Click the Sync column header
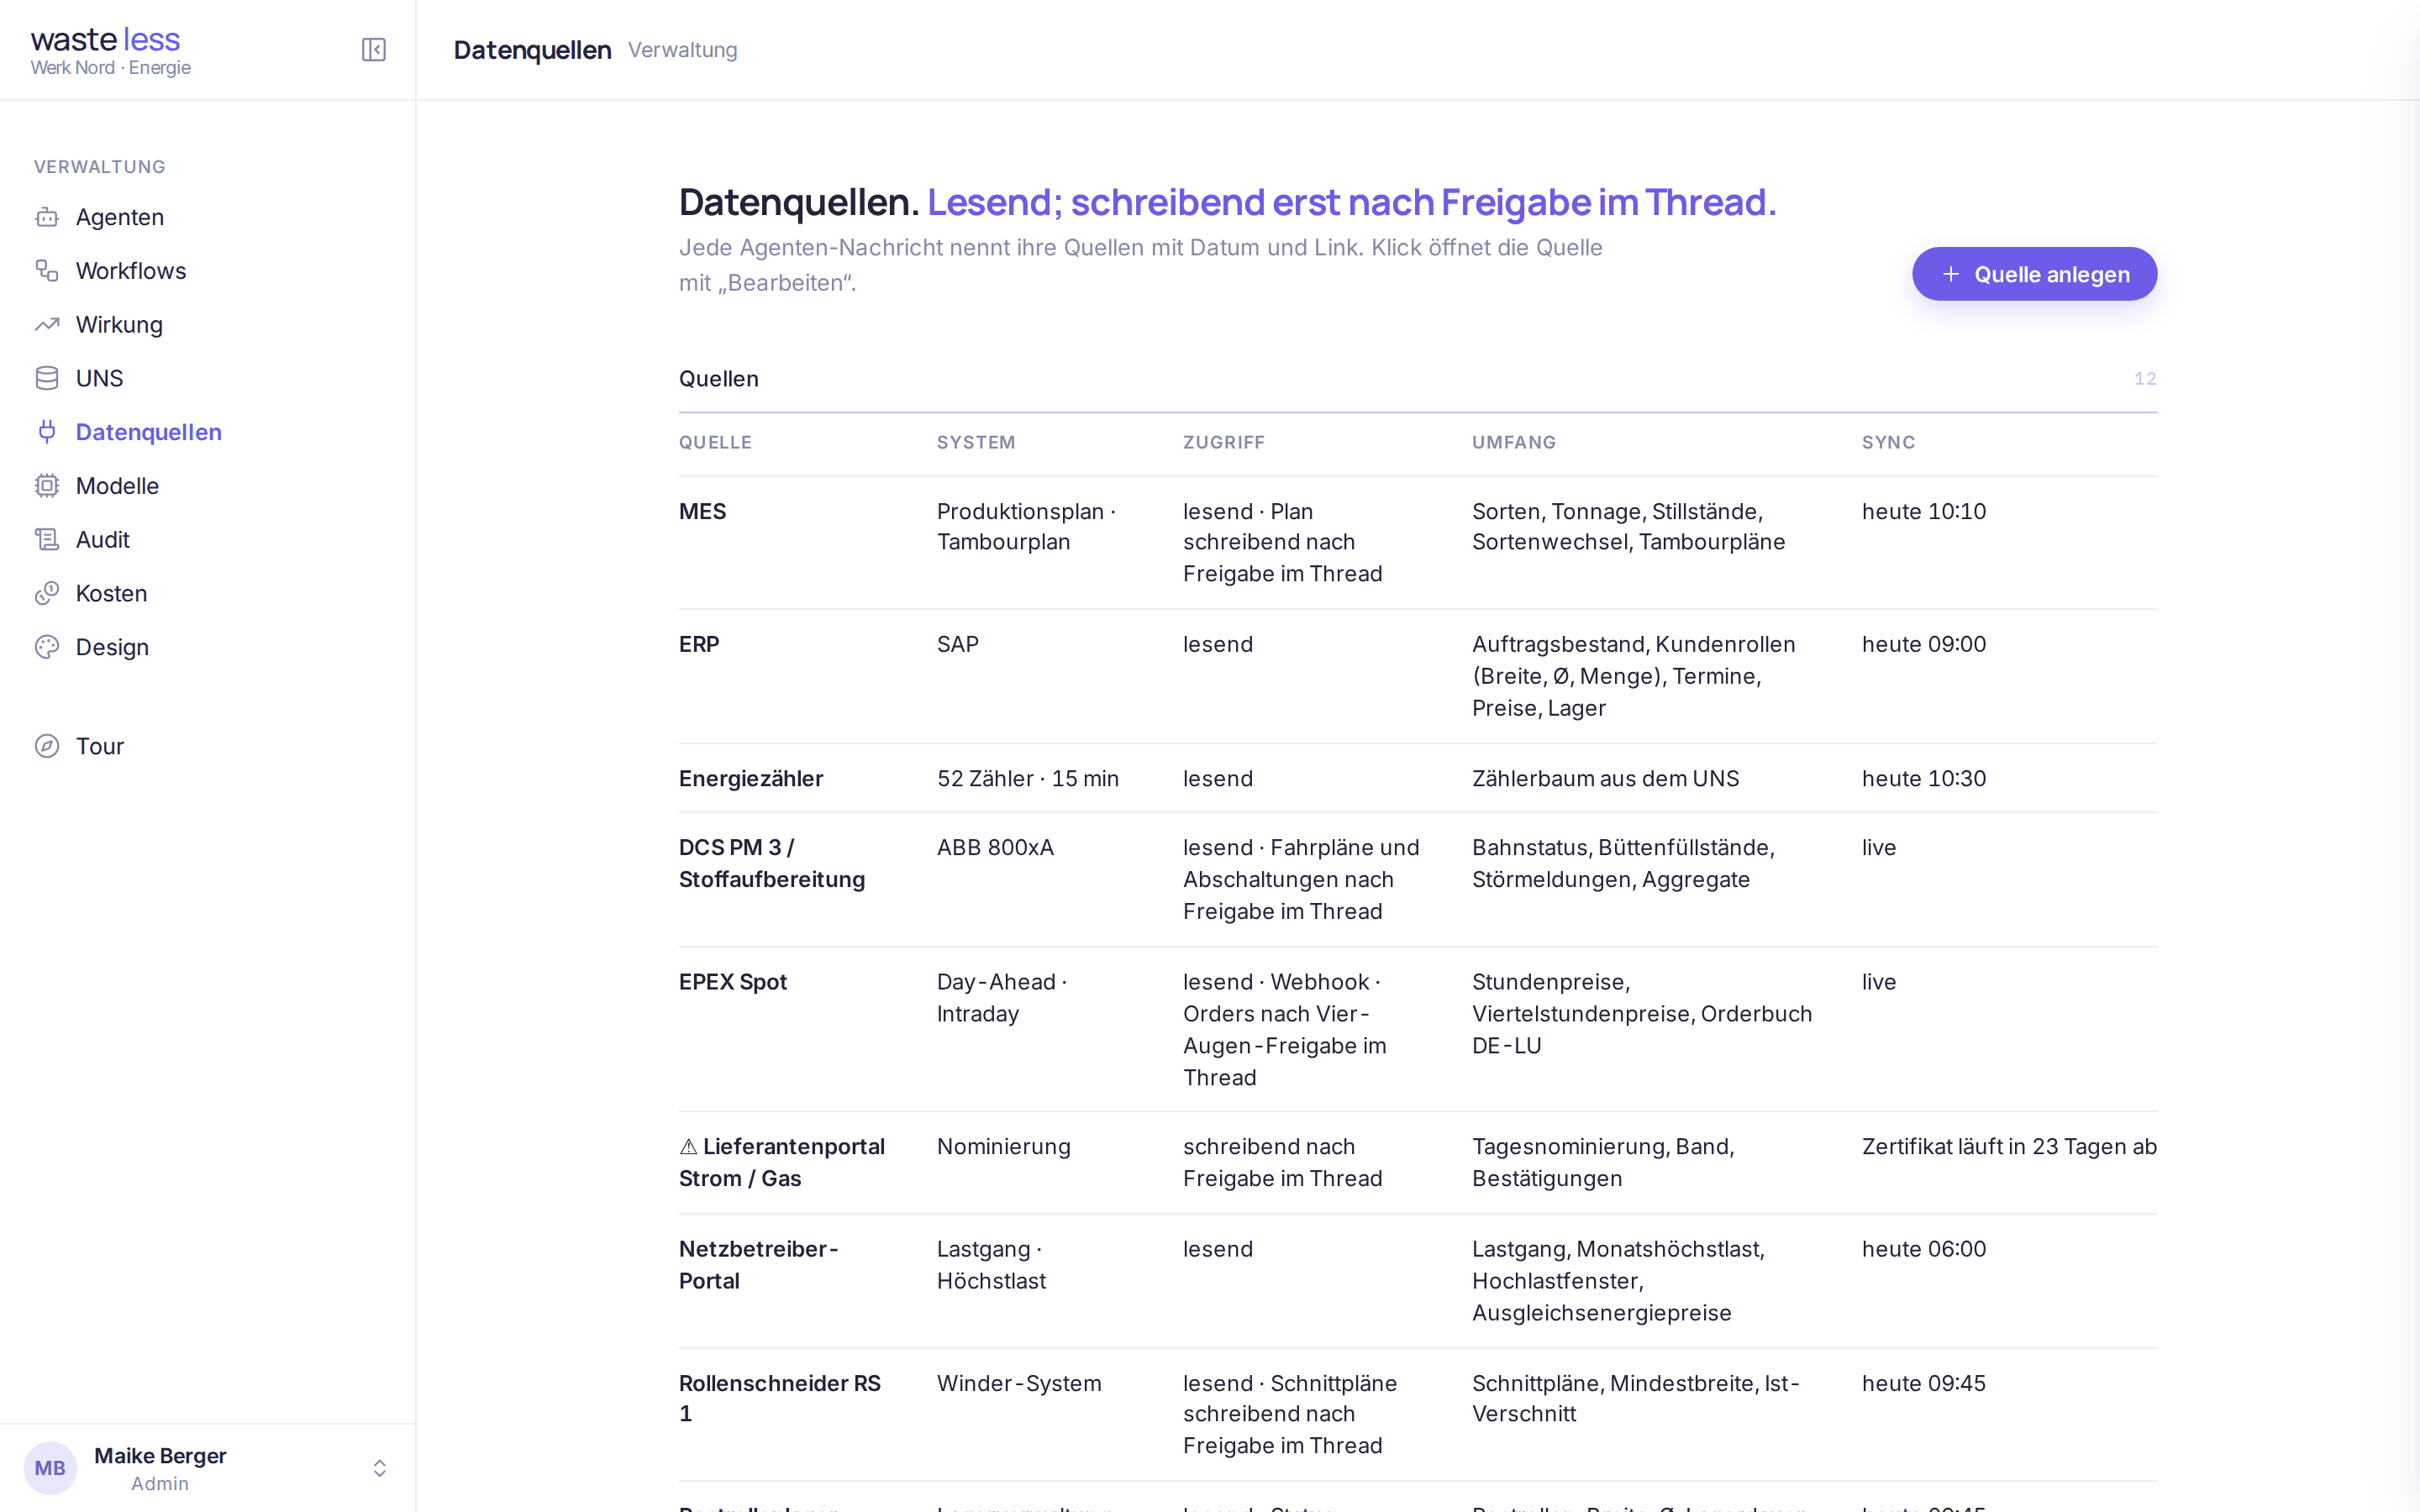 (x=1888, y=442)
